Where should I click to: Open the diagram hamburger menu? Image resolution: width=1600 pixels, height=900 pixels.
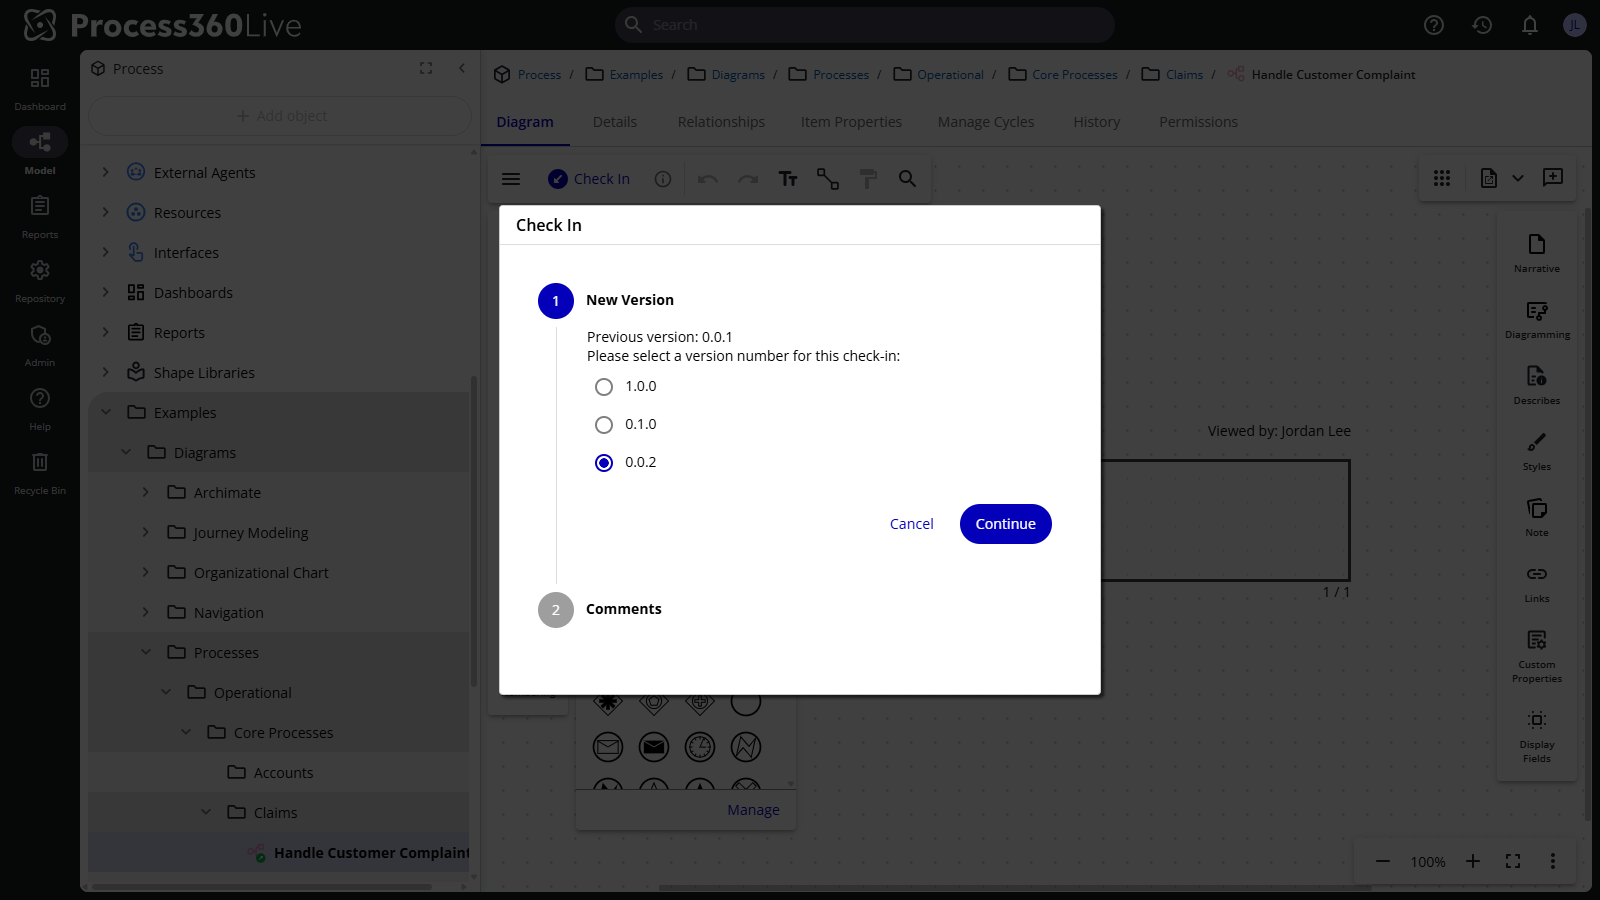click(511, 179)
